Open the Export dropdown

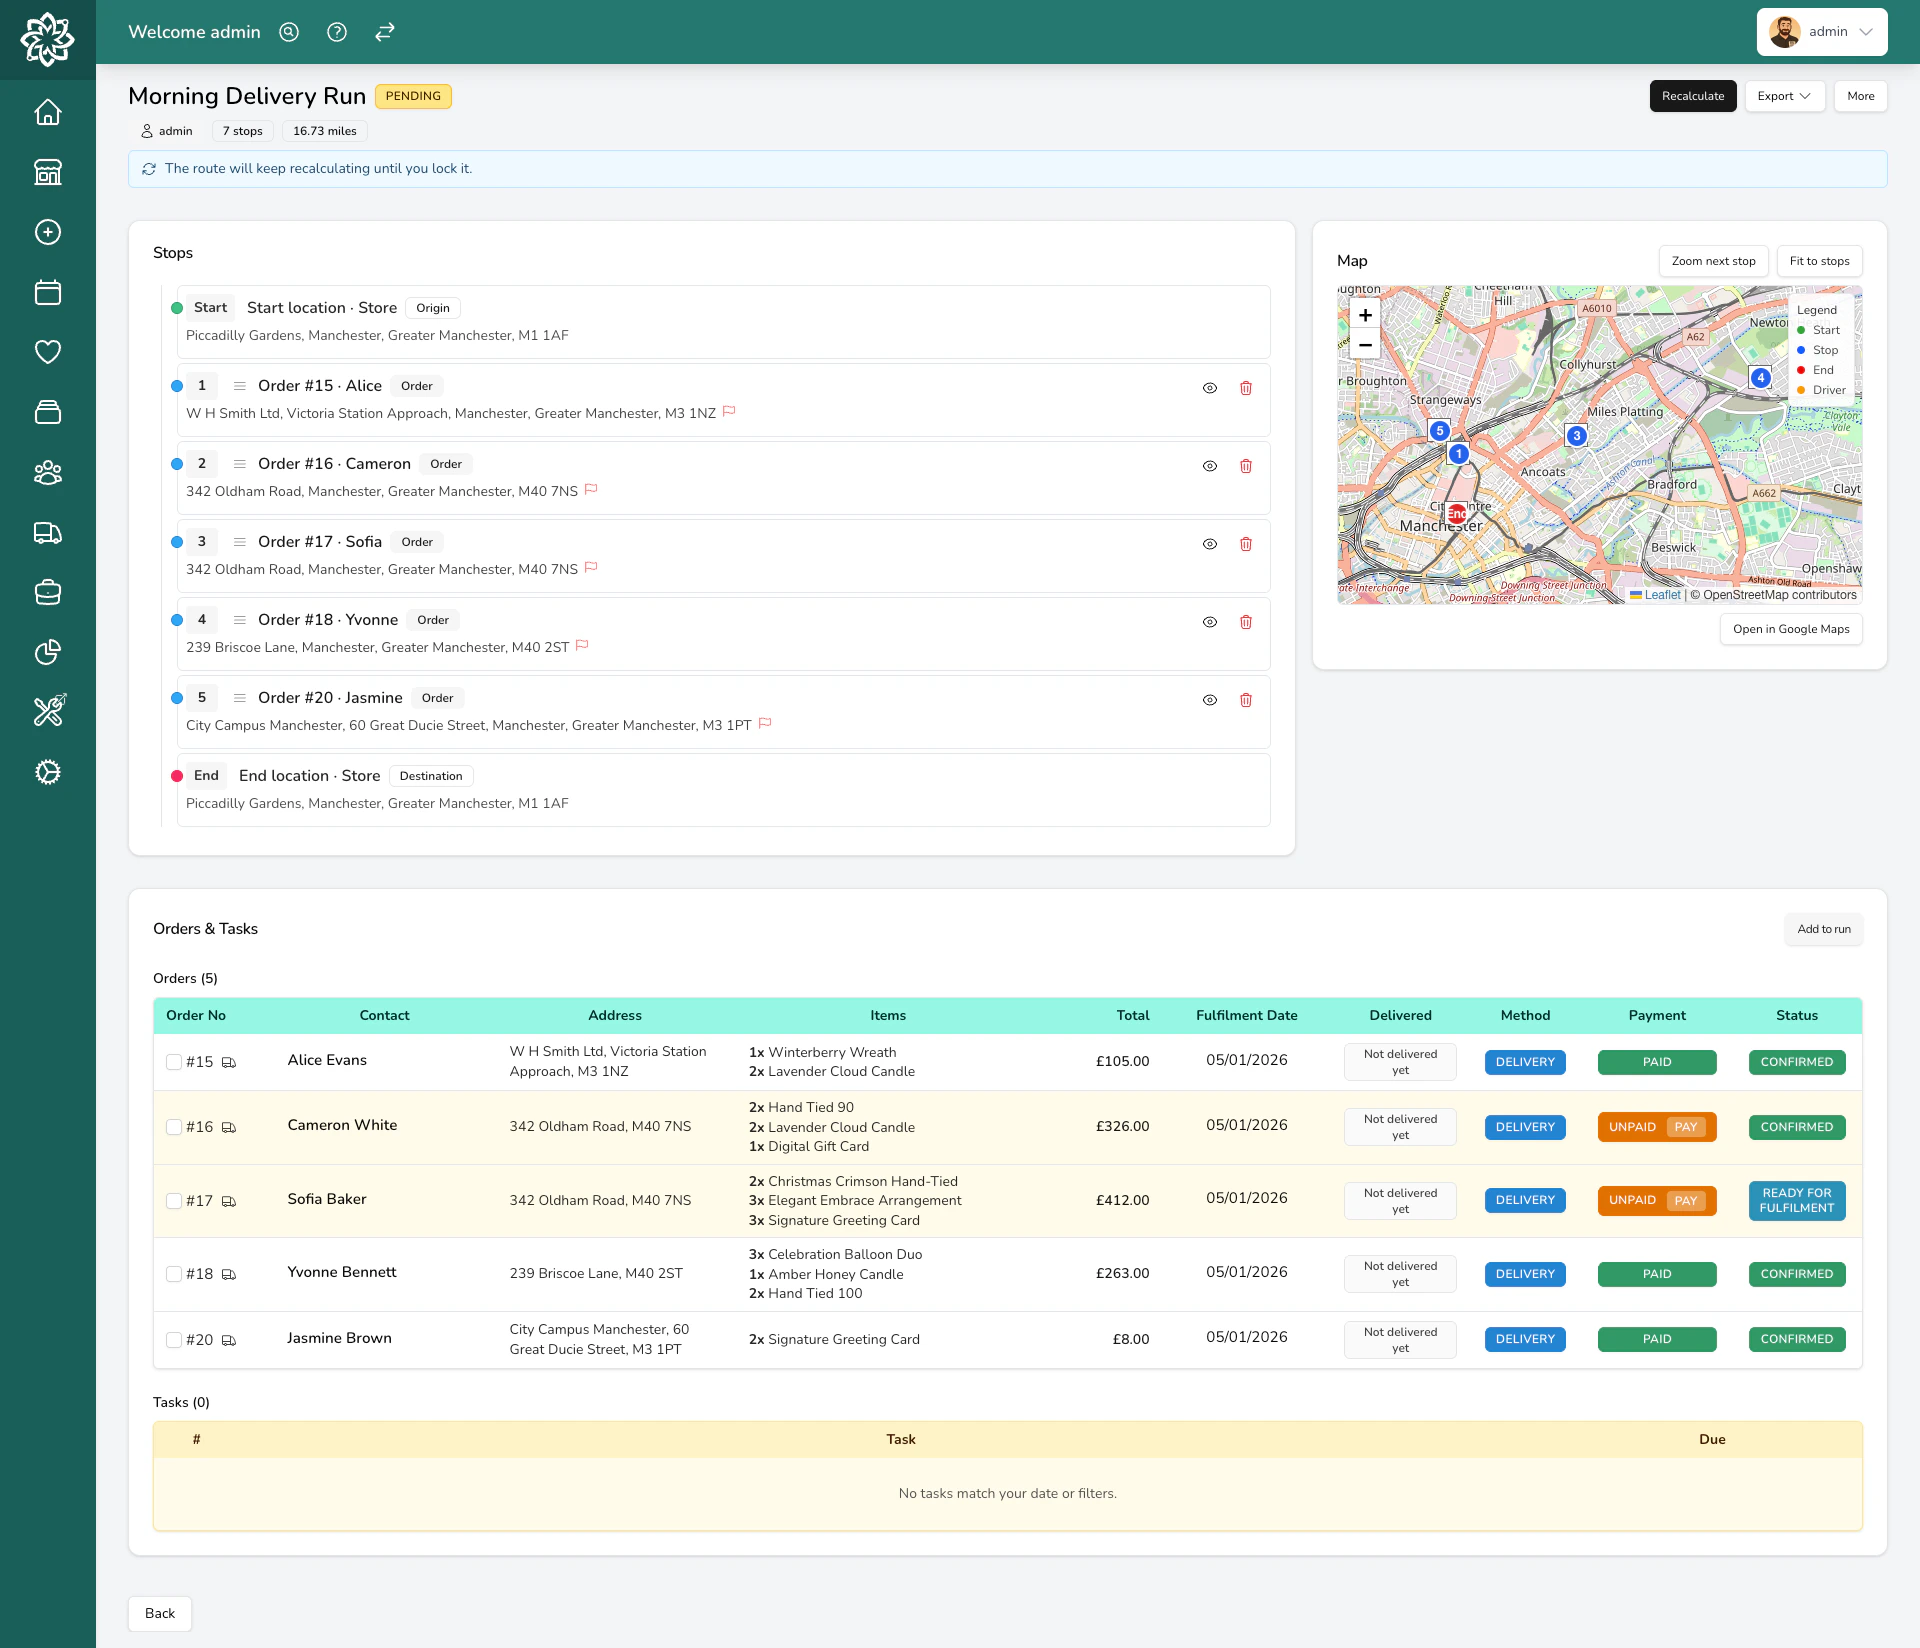coord(1784,96)
